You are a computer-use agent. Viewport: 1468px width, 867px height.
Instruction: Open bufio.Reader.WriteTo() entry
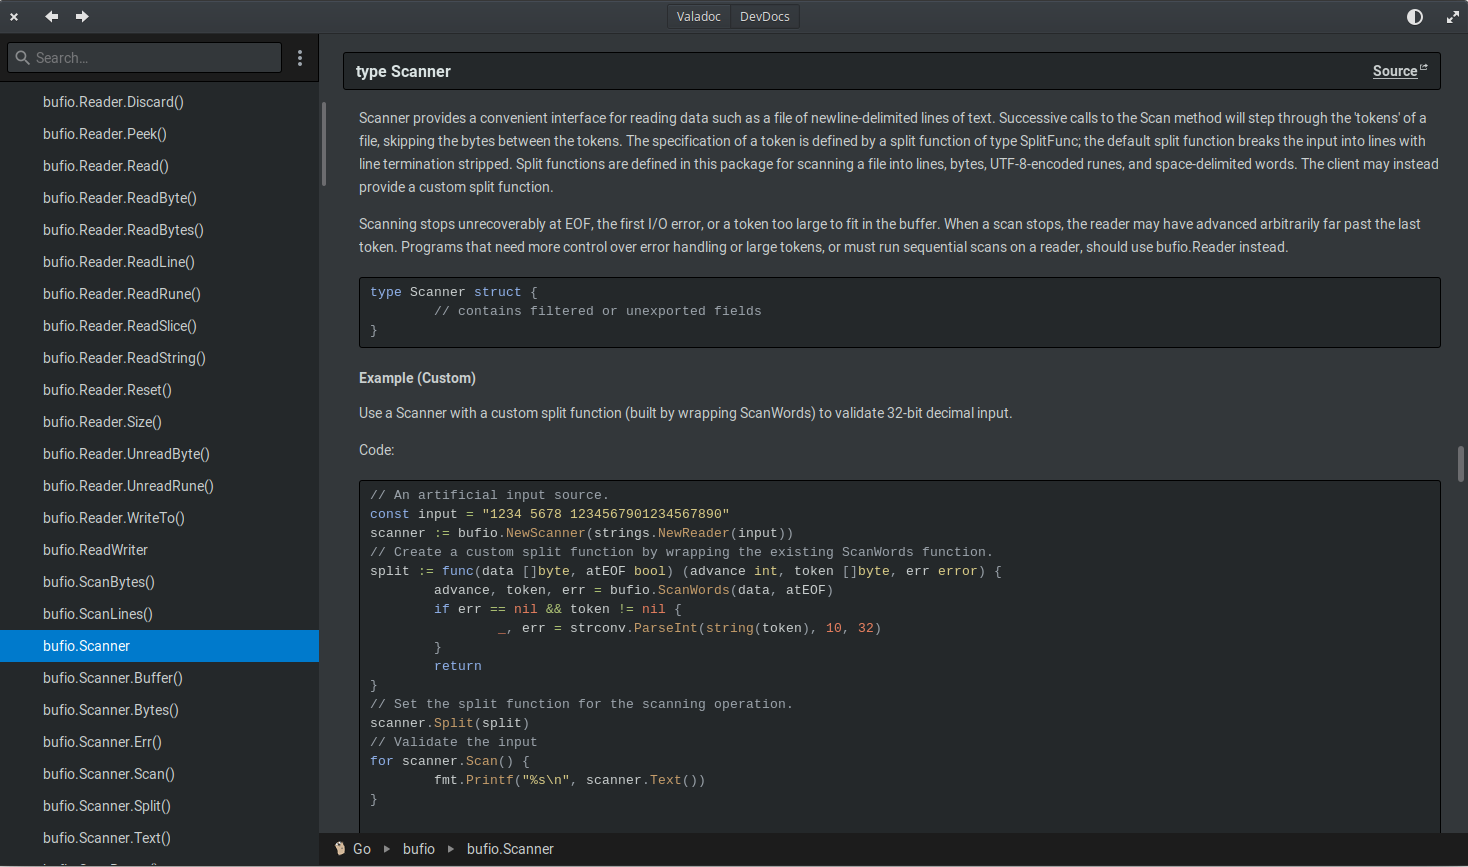click(160, 518)
